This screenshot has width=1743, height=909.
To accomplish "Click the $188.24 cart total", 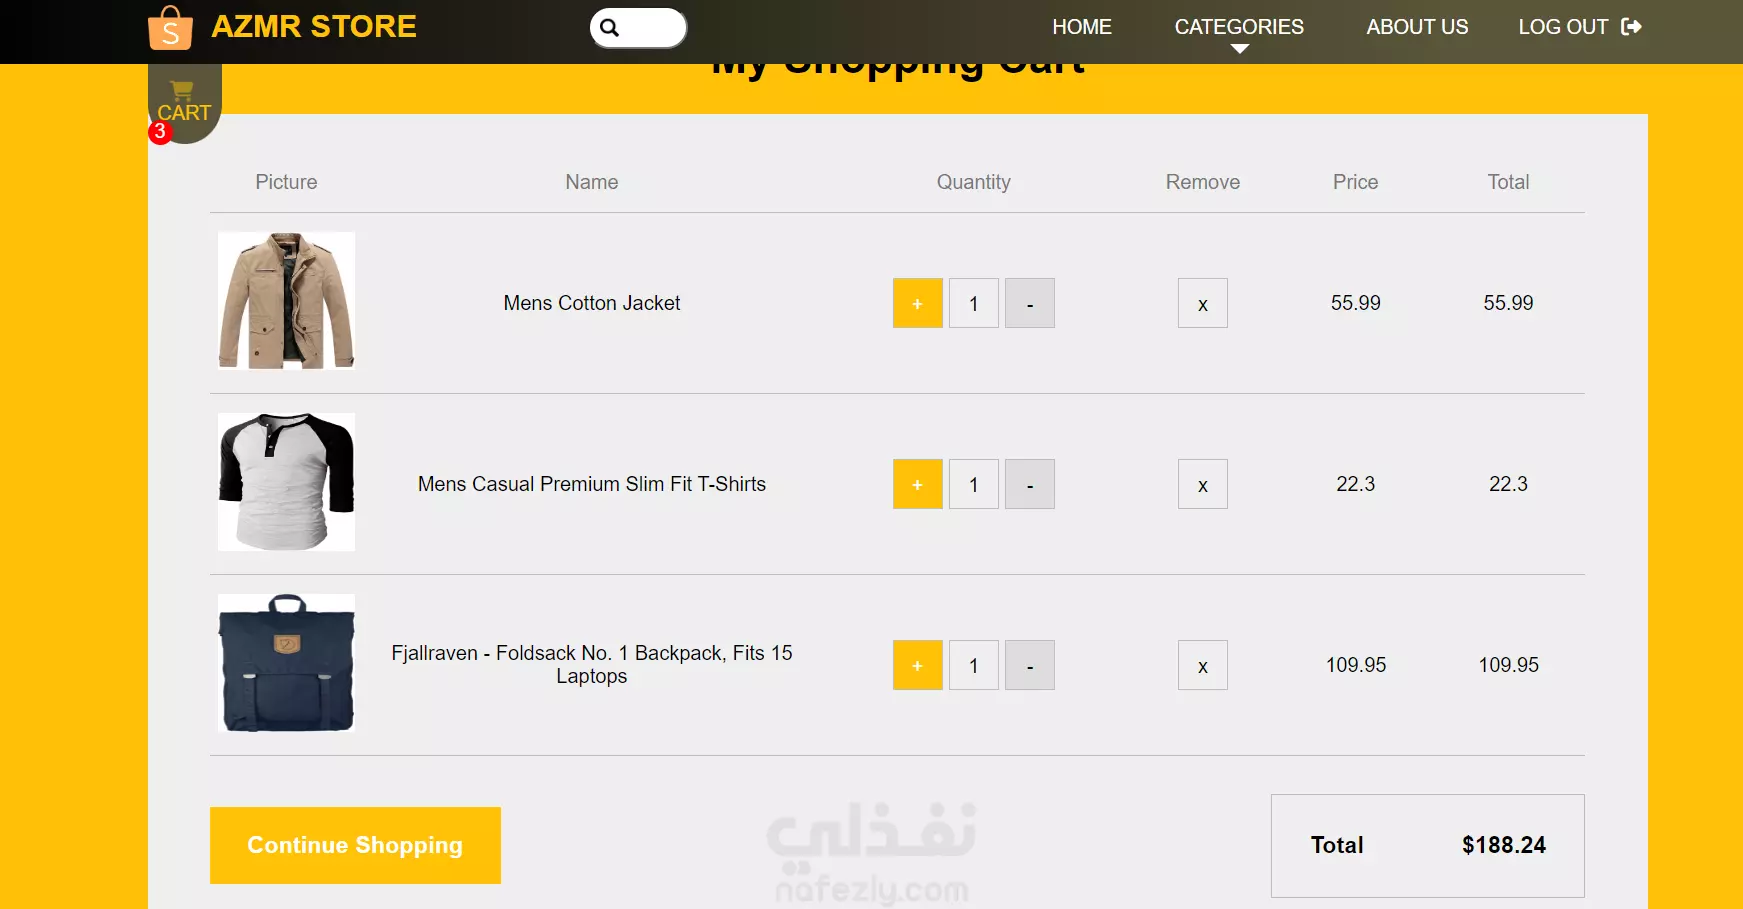I will (1504, 845).
